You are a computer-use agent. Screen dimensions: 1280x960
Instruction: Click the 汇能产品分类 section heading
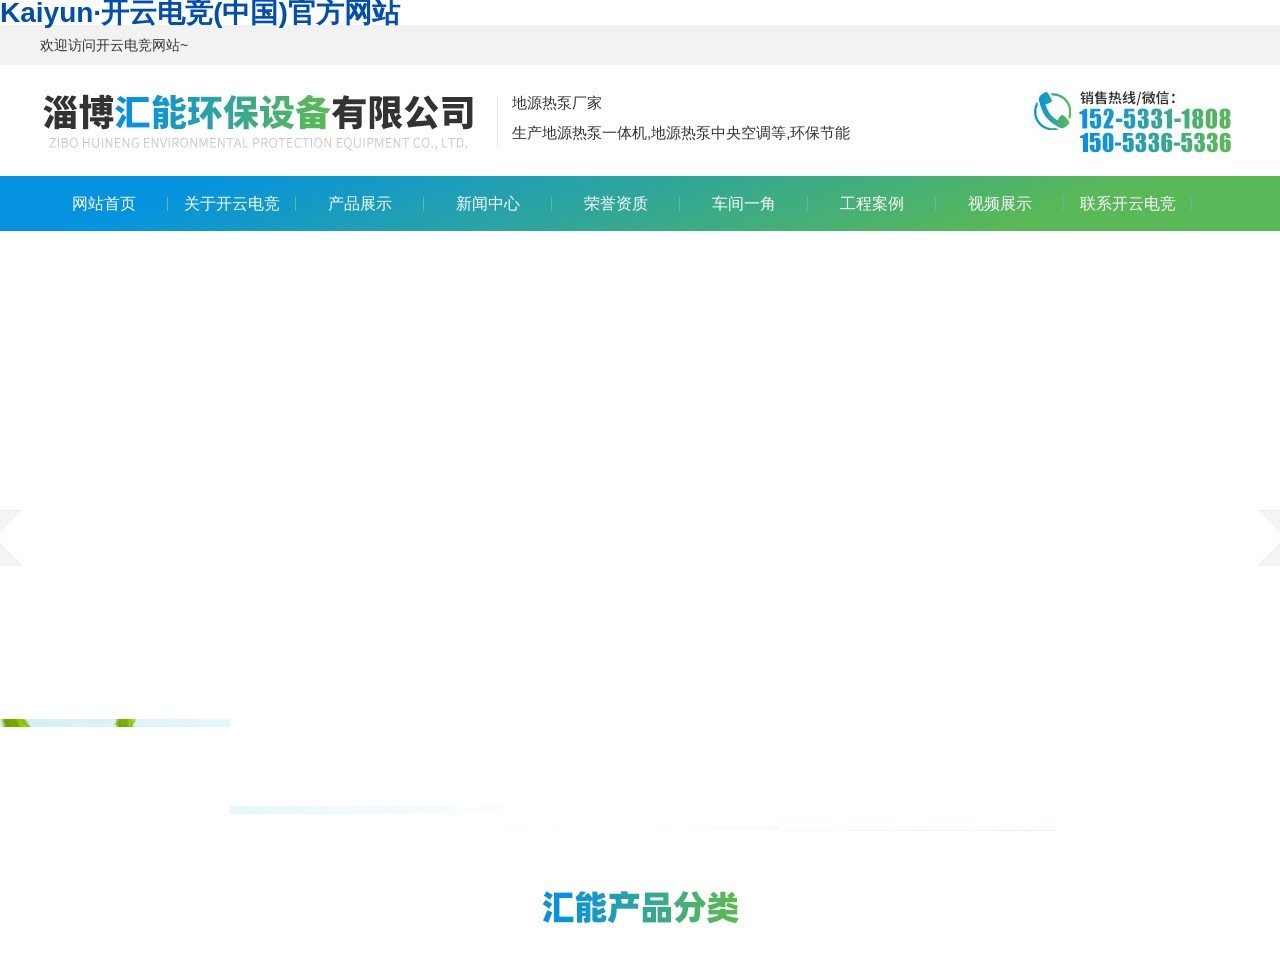tap(640, 908)
